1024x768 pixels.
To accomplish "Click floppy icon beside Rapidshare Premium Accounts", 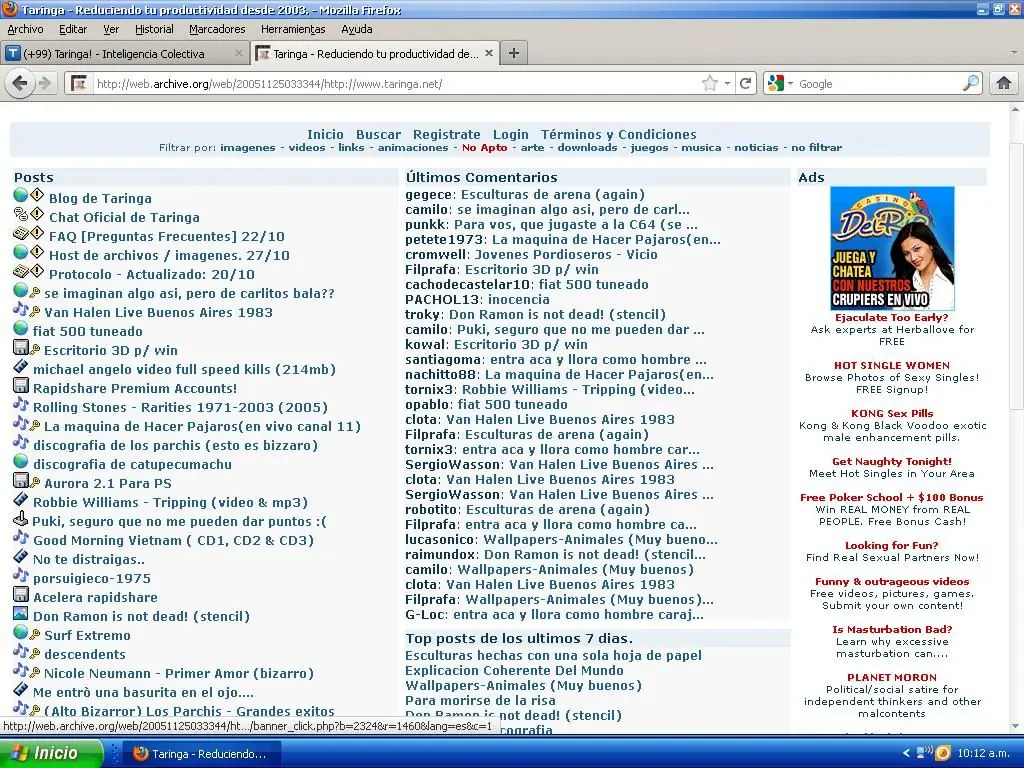I will 21,385.
